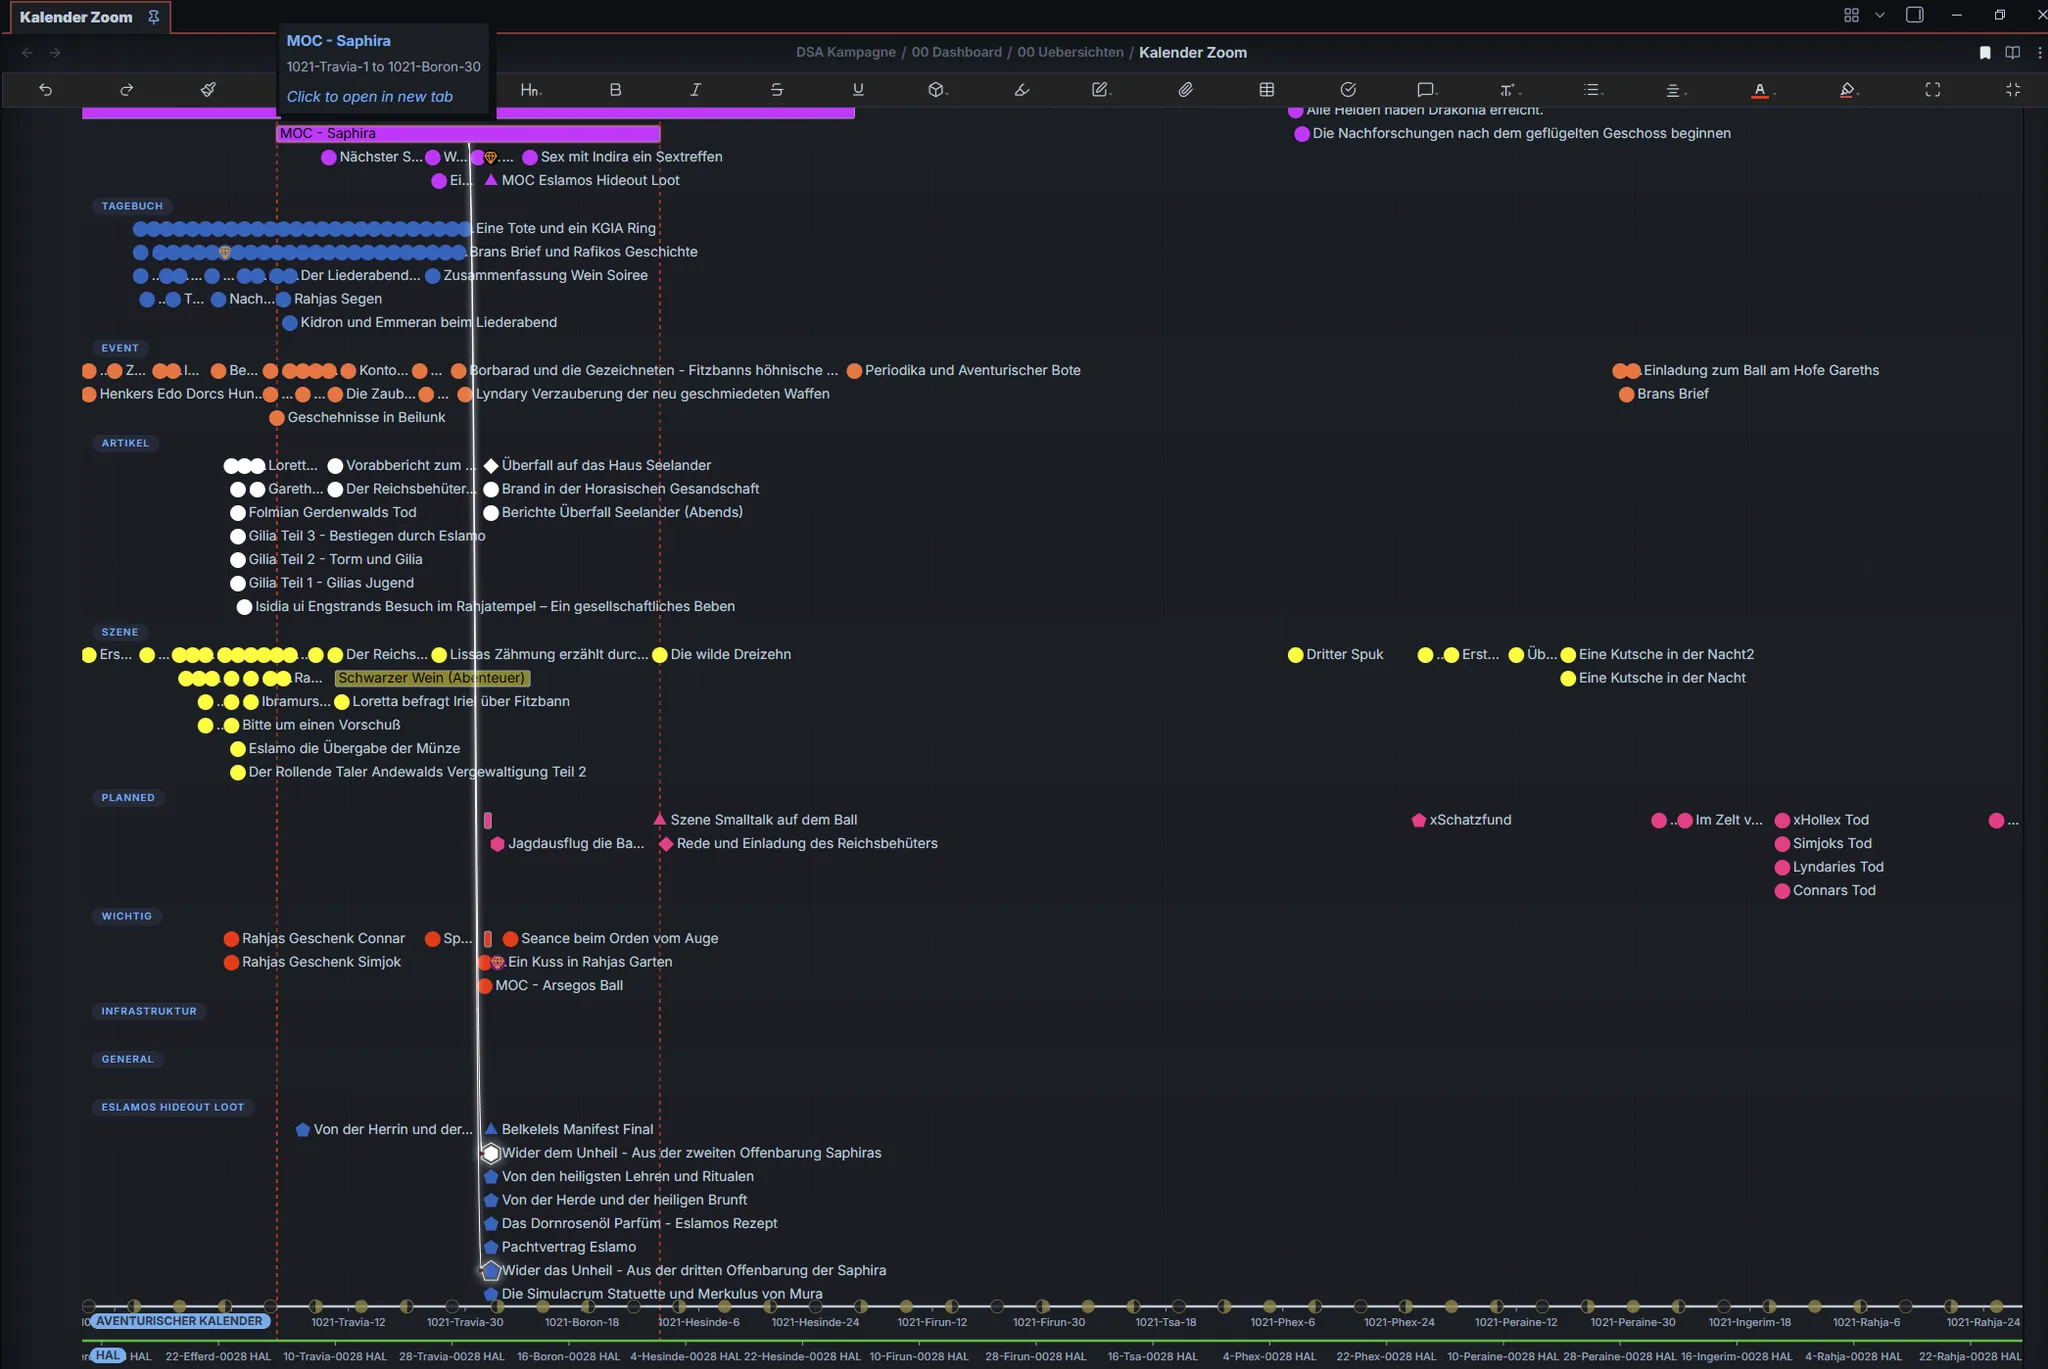Insert a table via the toolbar

pos(1266,90)
